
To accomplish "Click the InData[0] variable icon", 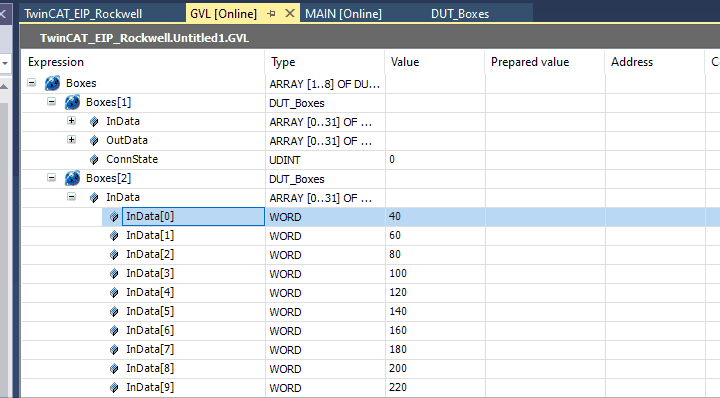I will 114,216.
